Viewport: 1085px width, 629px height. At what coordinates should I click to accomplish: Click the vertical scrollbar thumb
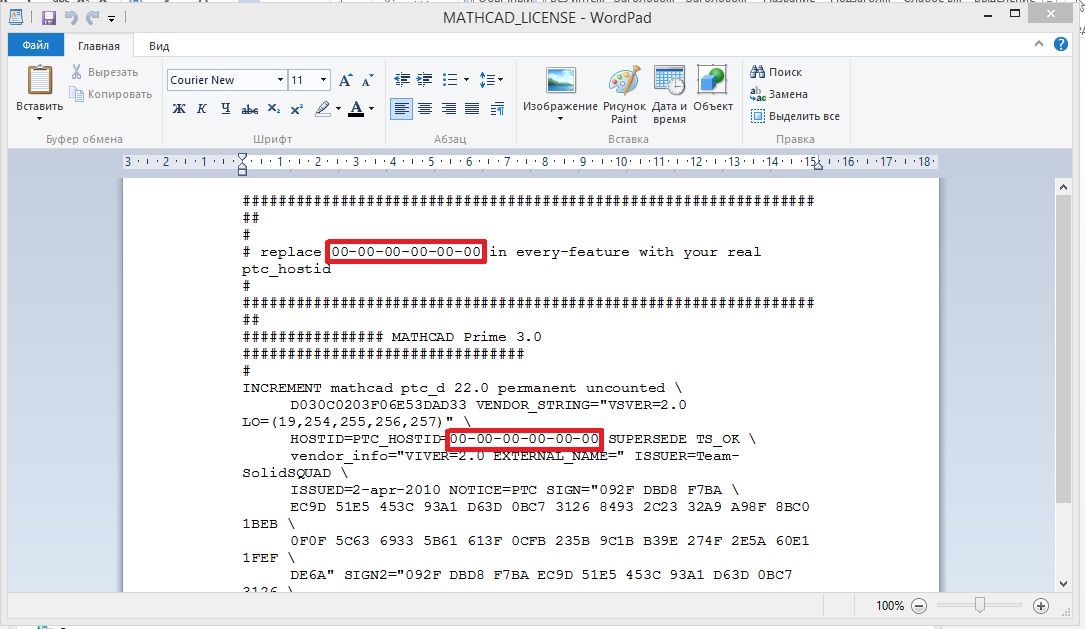(x=1064, y=349)
